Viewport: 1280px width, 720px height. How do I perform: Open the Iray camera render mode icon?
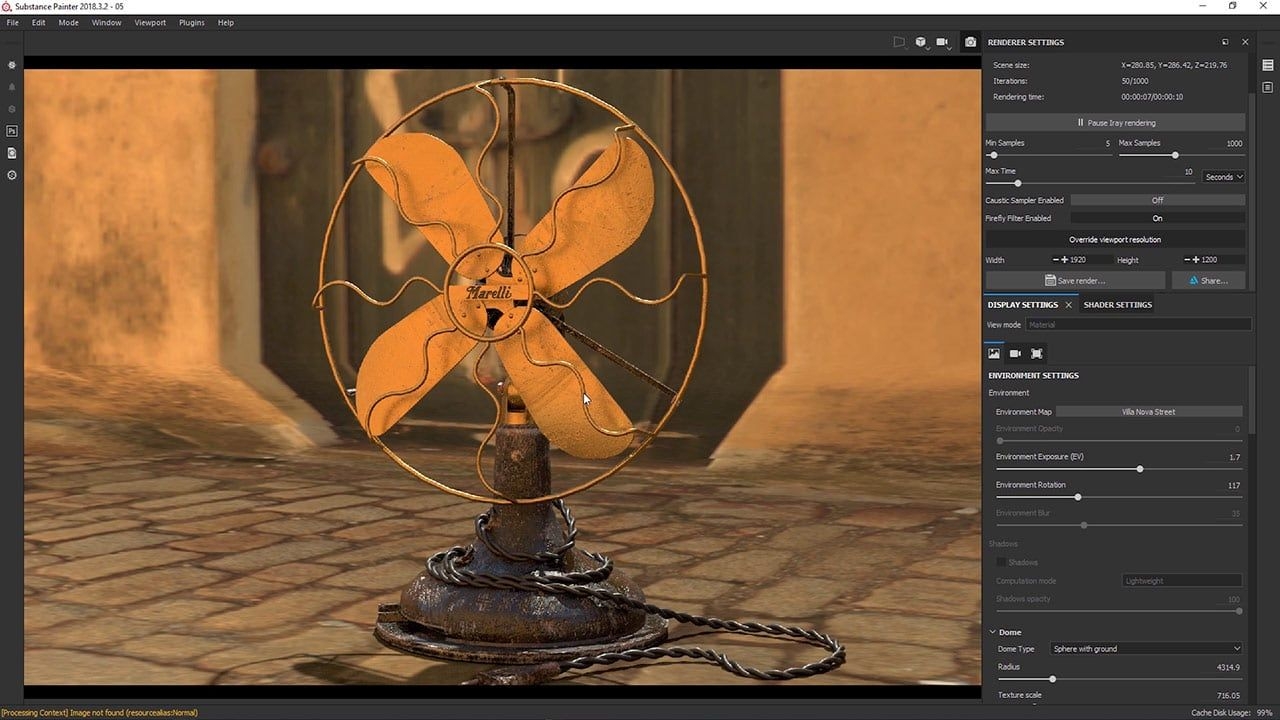point(970,42)
